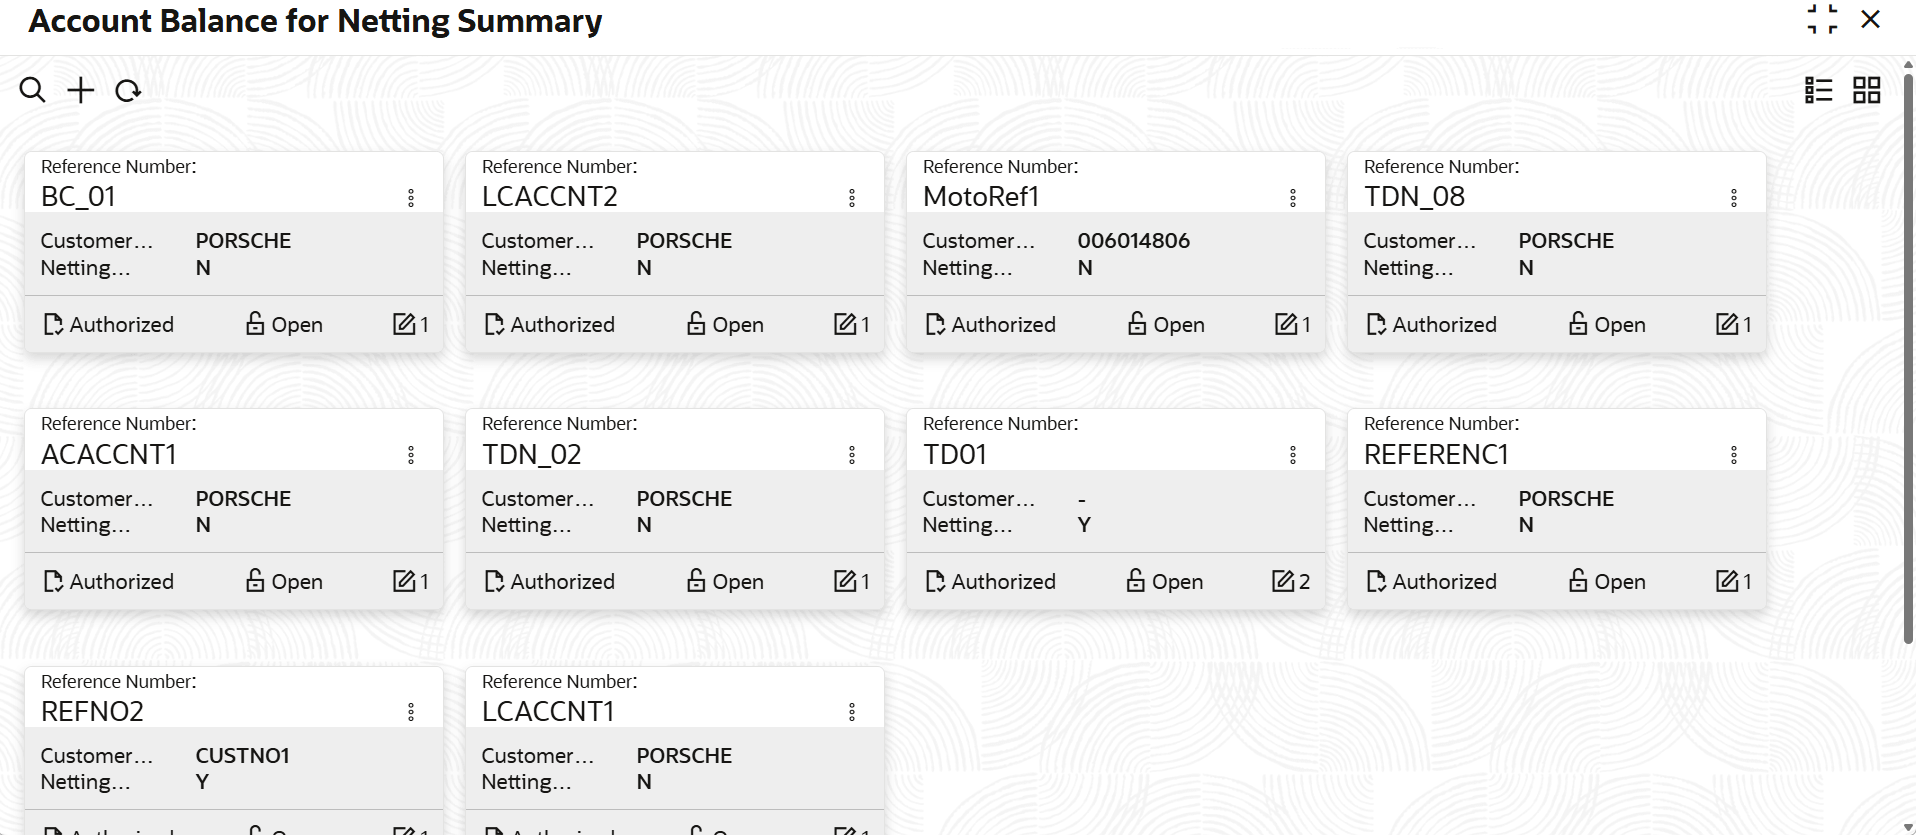
Task: Open the three-dot menu on the BC_01 card
Action: pos(411,198)
